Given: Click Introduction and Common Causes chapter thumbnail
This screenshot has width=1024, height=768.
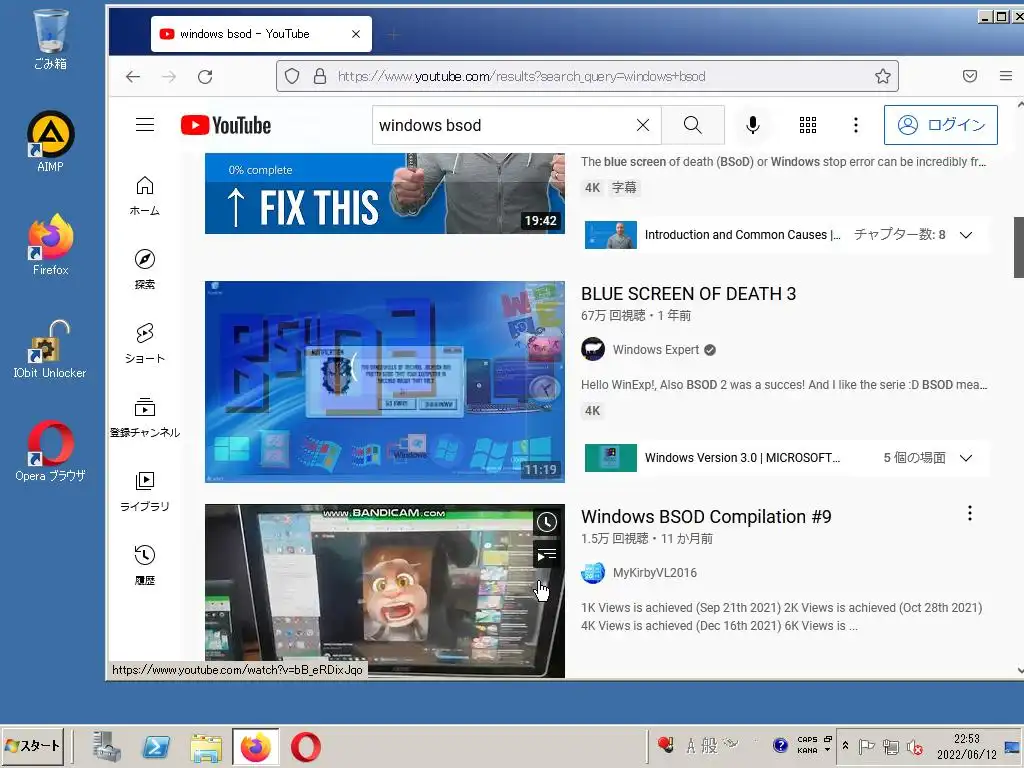Looking at the screenshot, I should tap(611, 234).
